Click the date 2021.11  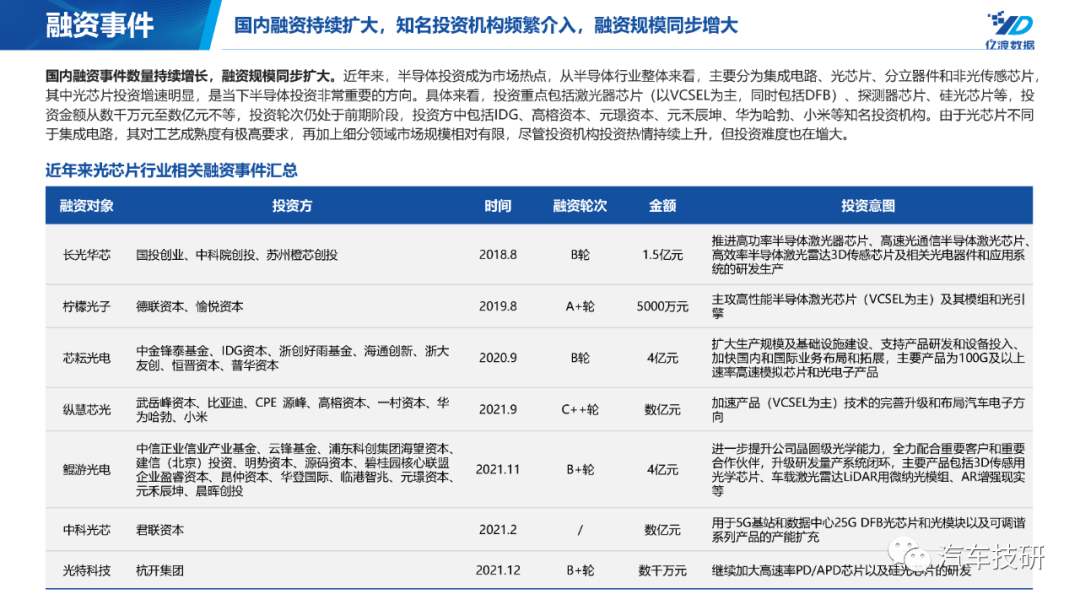[497, 469]
